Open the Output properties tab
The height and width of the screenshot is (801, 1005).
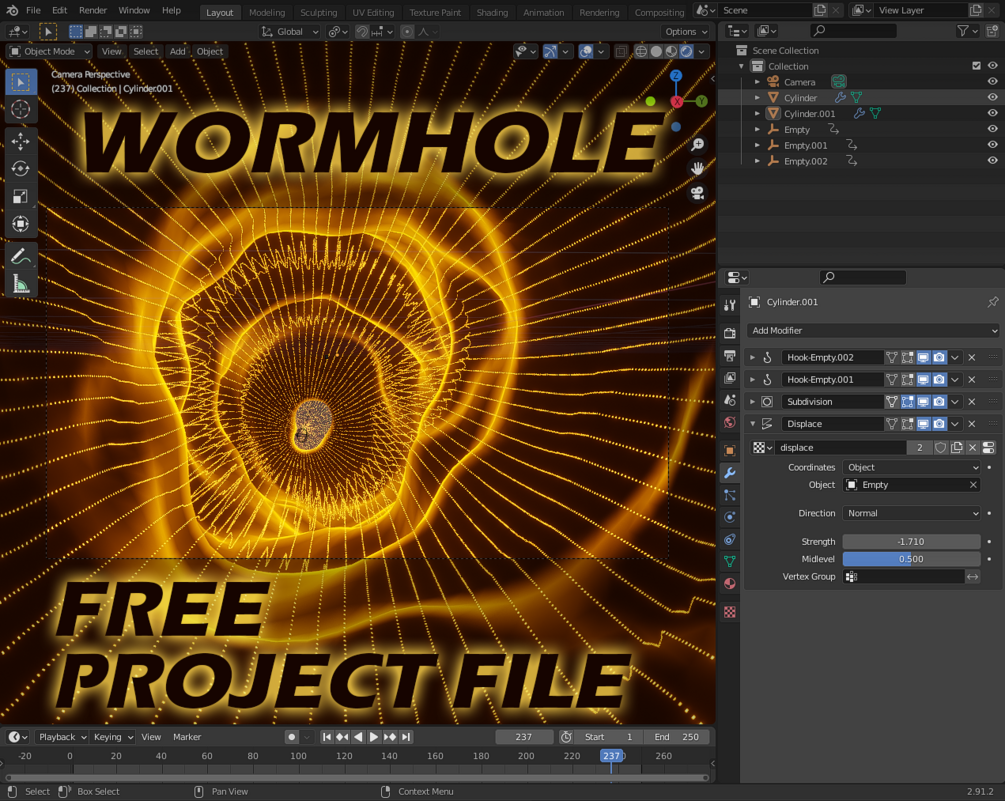[x=730, y=356]
